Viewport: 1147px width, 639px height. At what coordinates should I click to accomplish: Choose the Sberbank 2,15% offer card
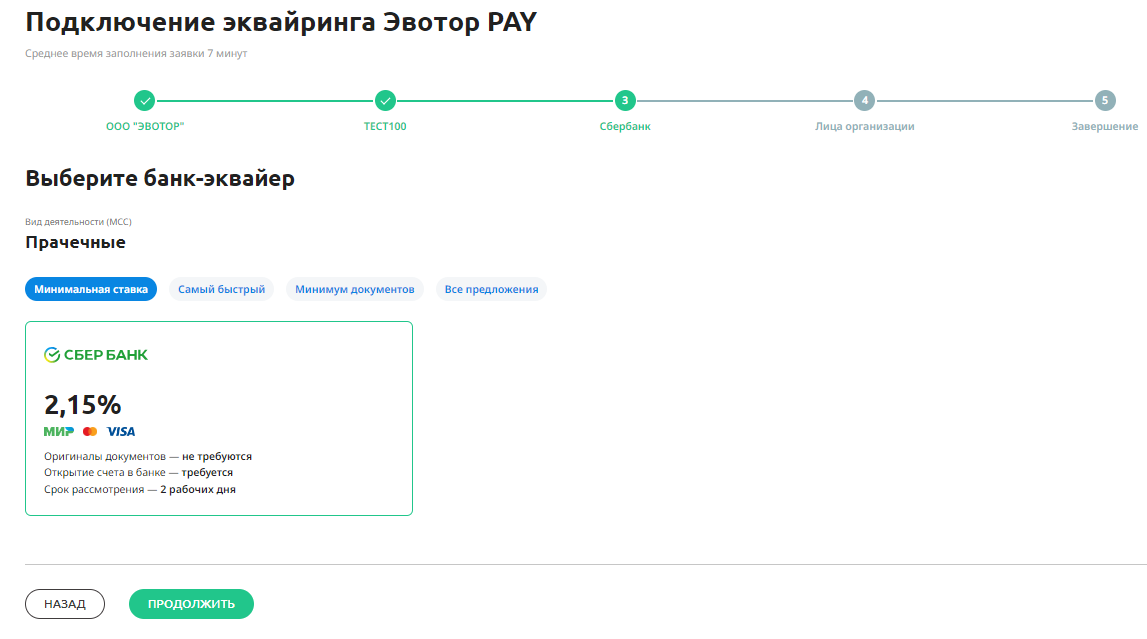pyautogui.click(x=219, y=418)
